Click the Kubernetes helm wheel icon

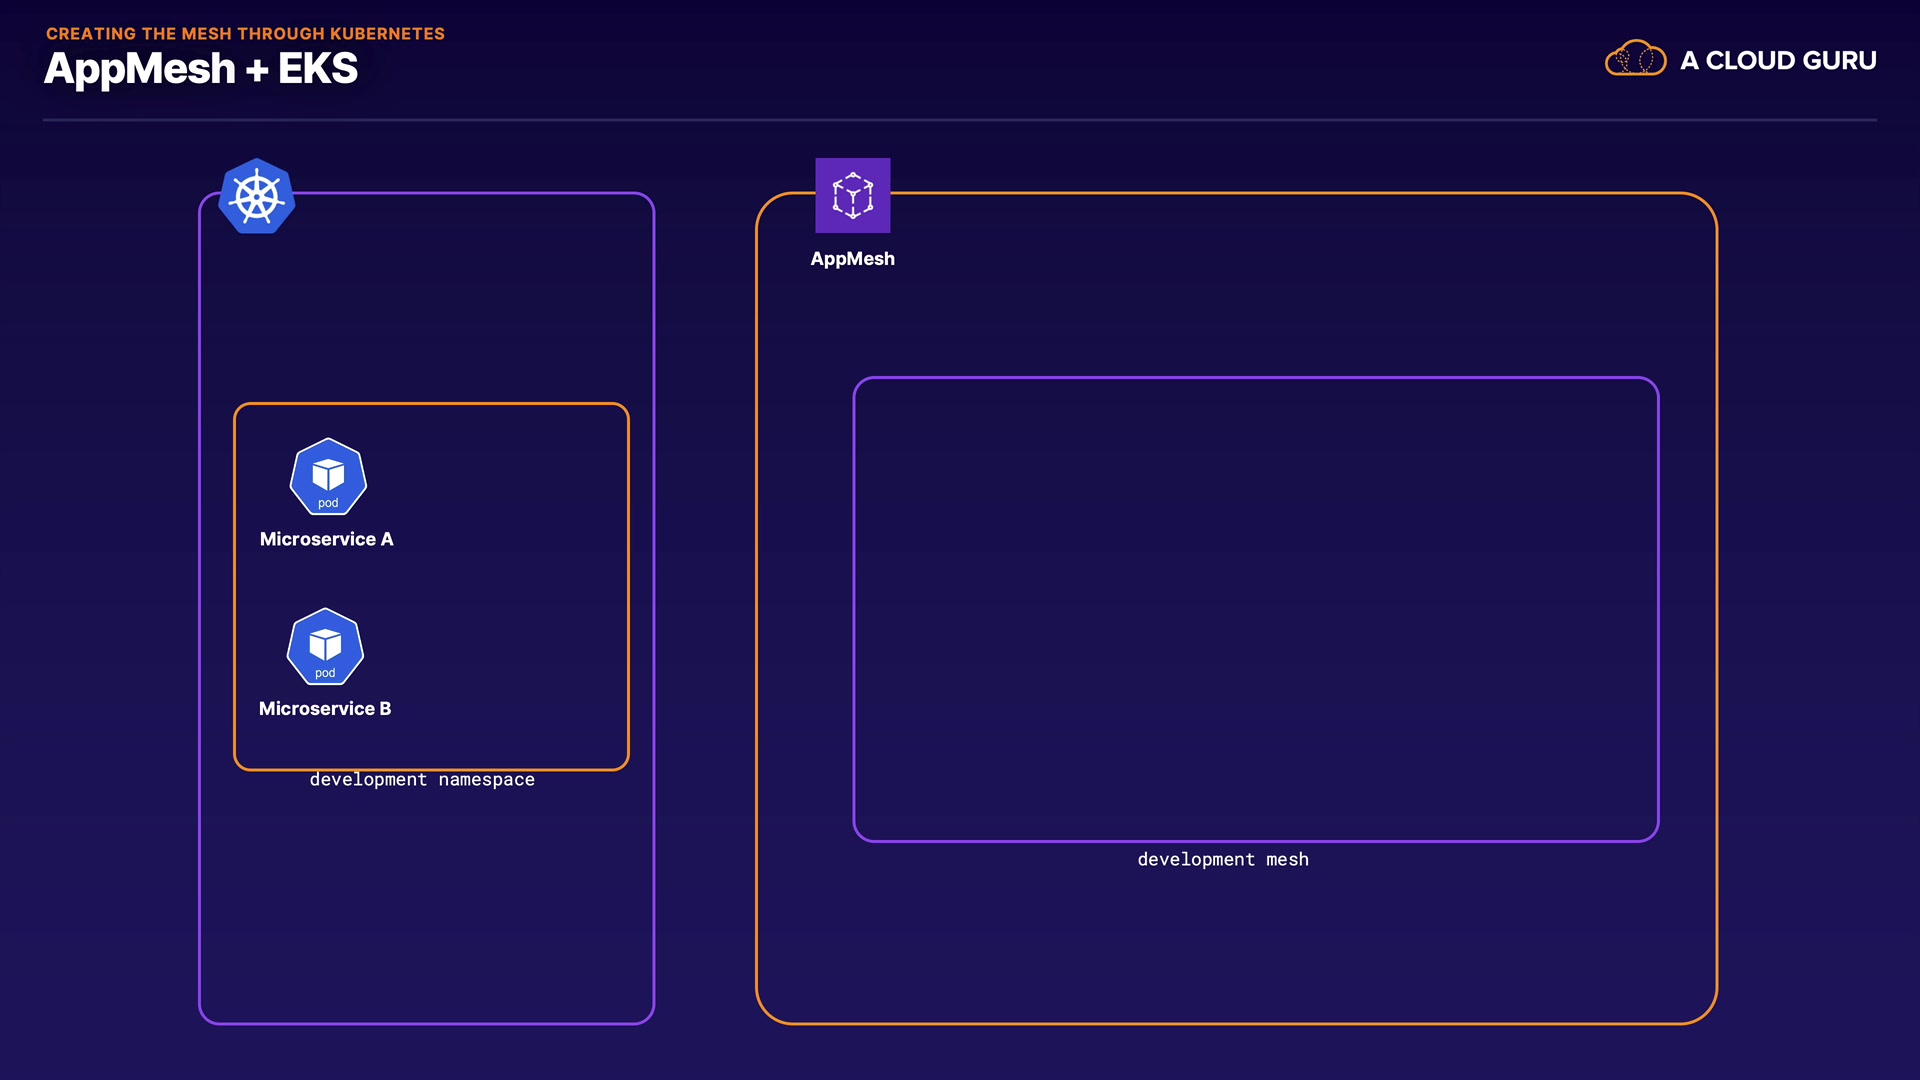257,197
